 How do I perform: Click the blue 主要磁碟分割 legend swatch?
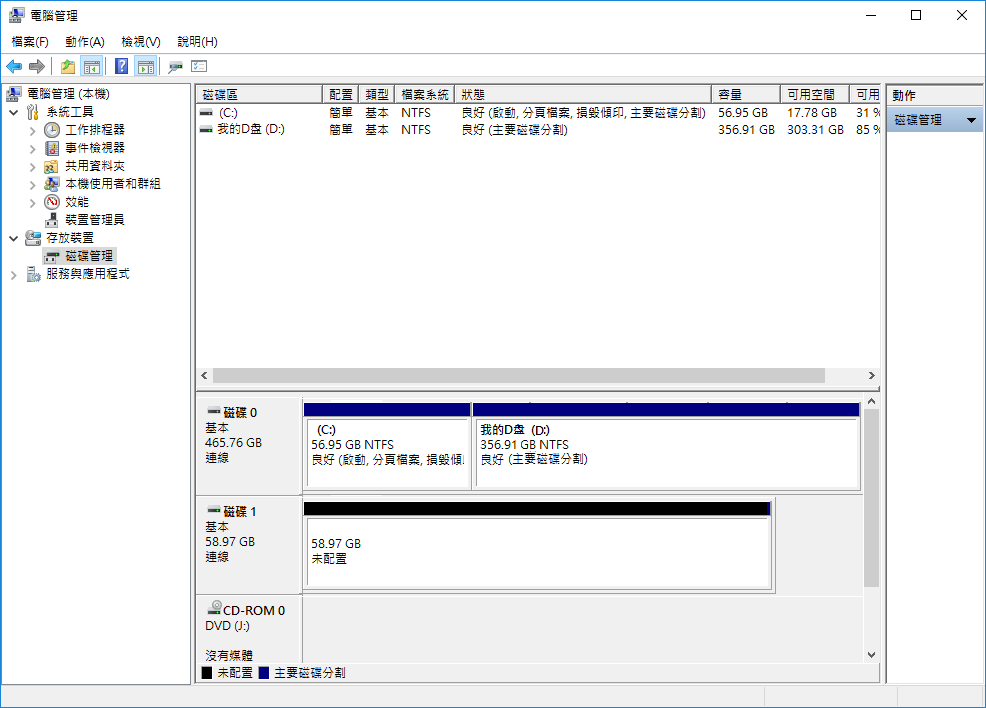pyautogui.click(x=263, y=673)
